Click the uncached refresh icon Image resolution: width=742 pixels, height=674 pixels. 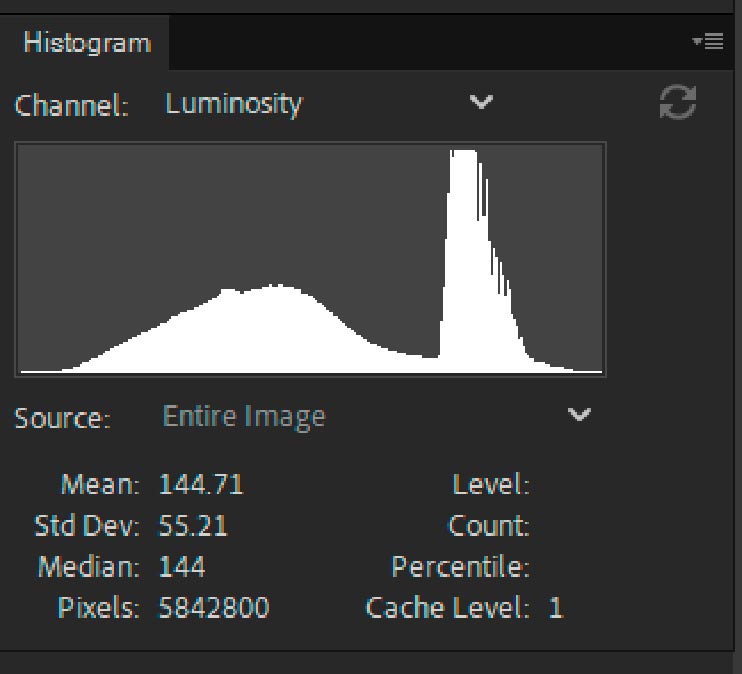[x=677, y=103]
